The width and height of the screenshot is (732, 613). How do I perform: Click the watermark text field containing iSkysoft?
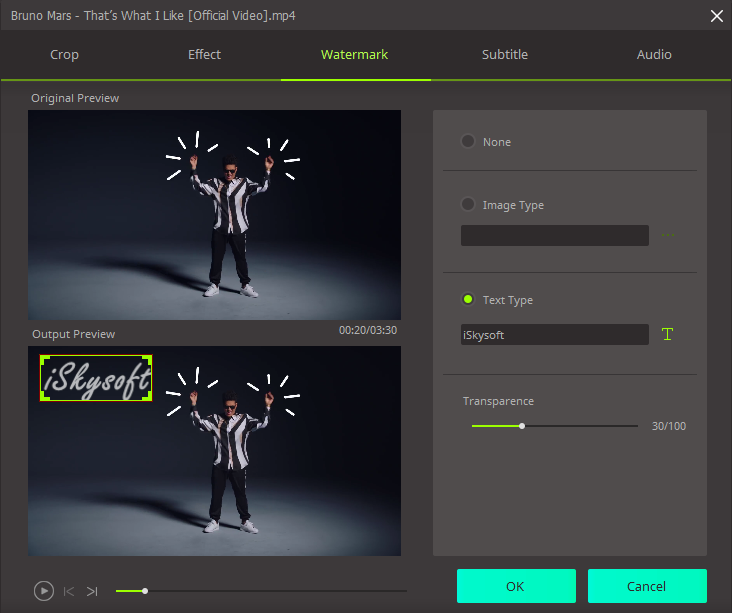tap(554, 335)
